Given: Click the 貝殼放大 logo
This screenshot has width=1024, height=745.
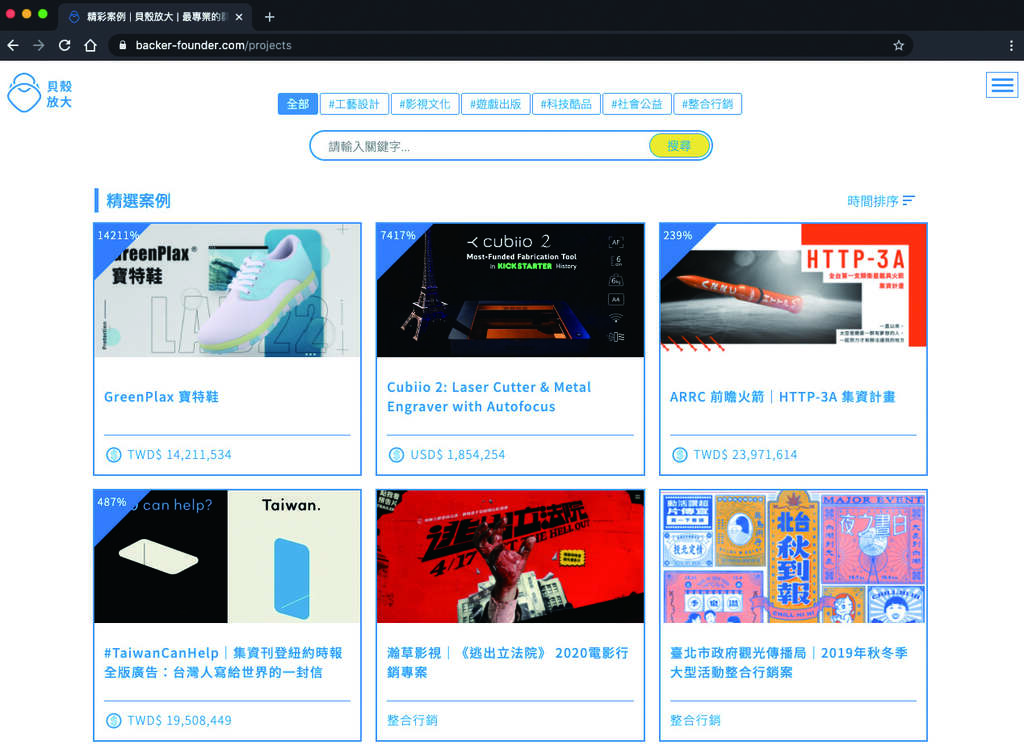Looking at the screenshot, I should pos(39,93).
